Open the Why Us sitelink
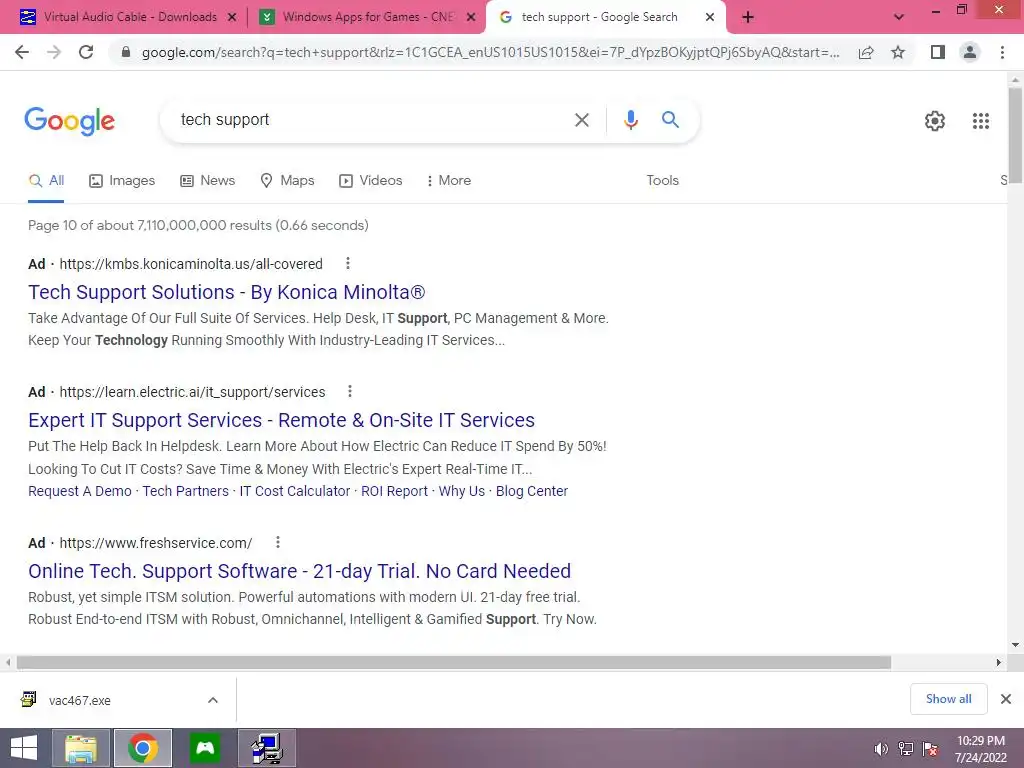Viewport: 1024px width, 768px height. pyautogui.click(x=462, y=491)
